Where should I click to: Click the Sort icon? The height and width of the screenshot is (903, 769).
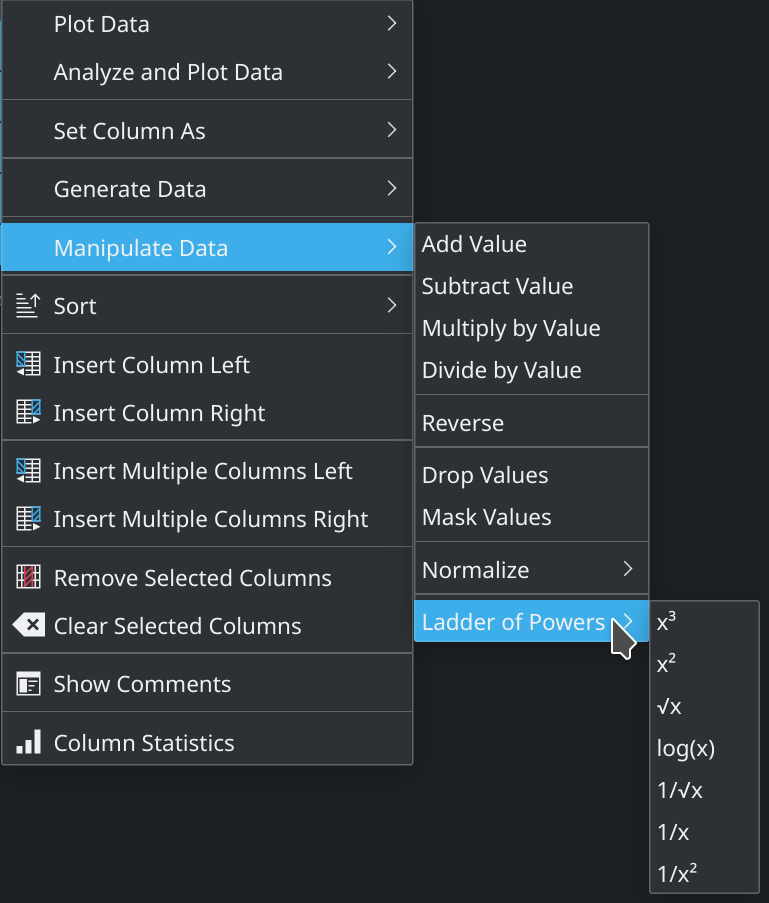(x=28, y=306)
